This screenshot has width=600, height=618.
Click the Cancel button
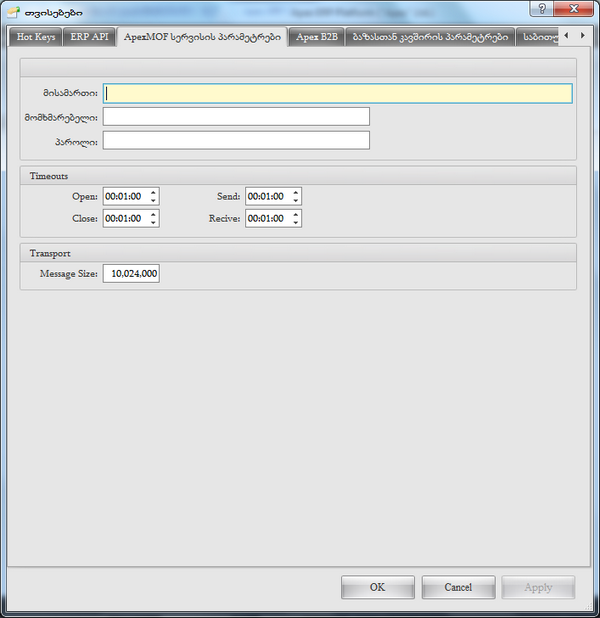click(458, 587)
